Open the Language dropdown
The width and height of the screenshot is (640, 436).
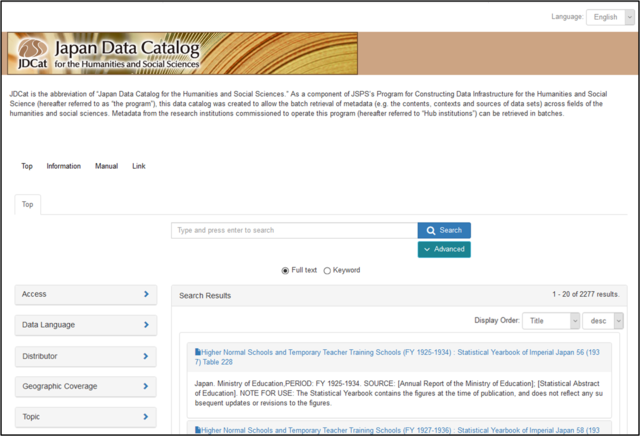click(x=610, y=17)
